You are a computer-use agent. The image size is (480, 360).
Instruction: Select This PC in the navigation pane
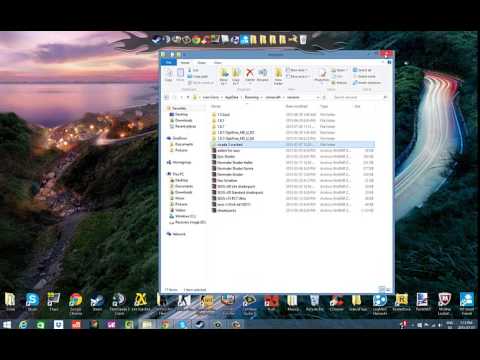pos(176,174)
